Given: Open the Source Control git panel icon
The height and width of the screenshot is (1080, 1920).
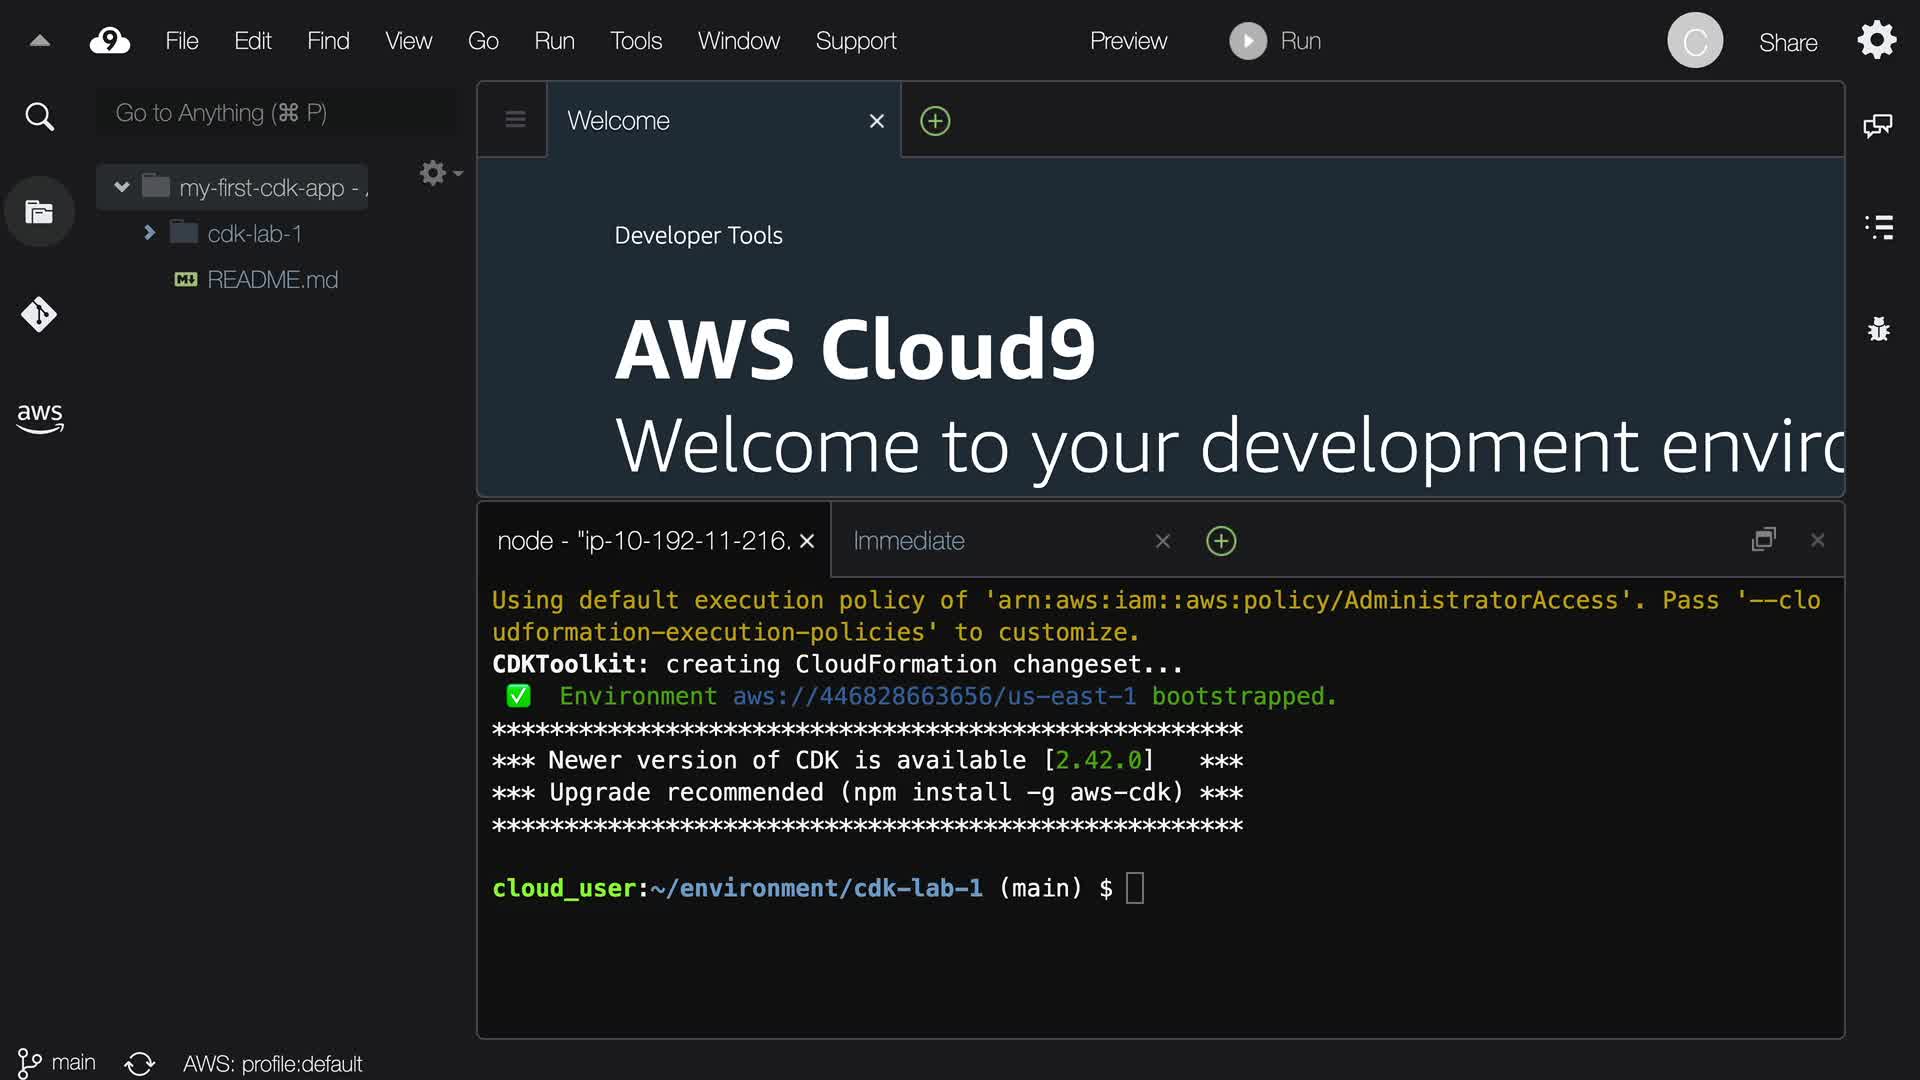Looking at the screenshot, I should [x=39, y=314].
